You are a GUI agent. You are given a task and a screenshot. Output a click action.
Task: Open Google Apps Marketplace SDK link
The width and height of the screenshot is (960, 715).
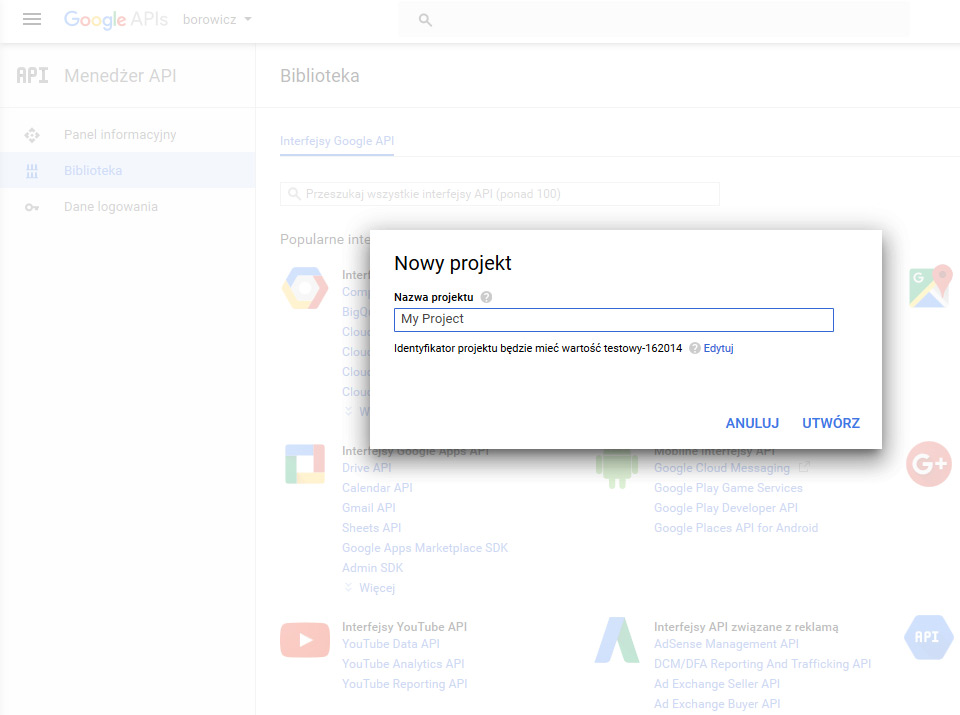425,548
